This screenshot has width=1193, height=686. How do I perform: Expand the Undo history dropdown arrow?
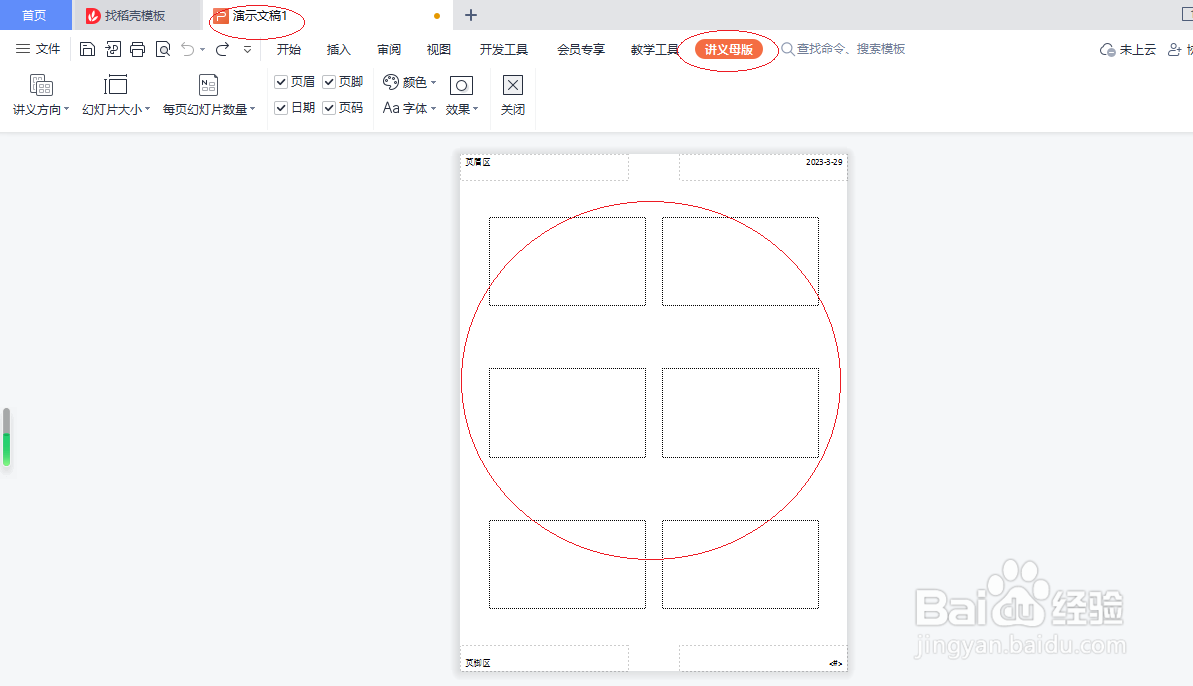point(202,50)
